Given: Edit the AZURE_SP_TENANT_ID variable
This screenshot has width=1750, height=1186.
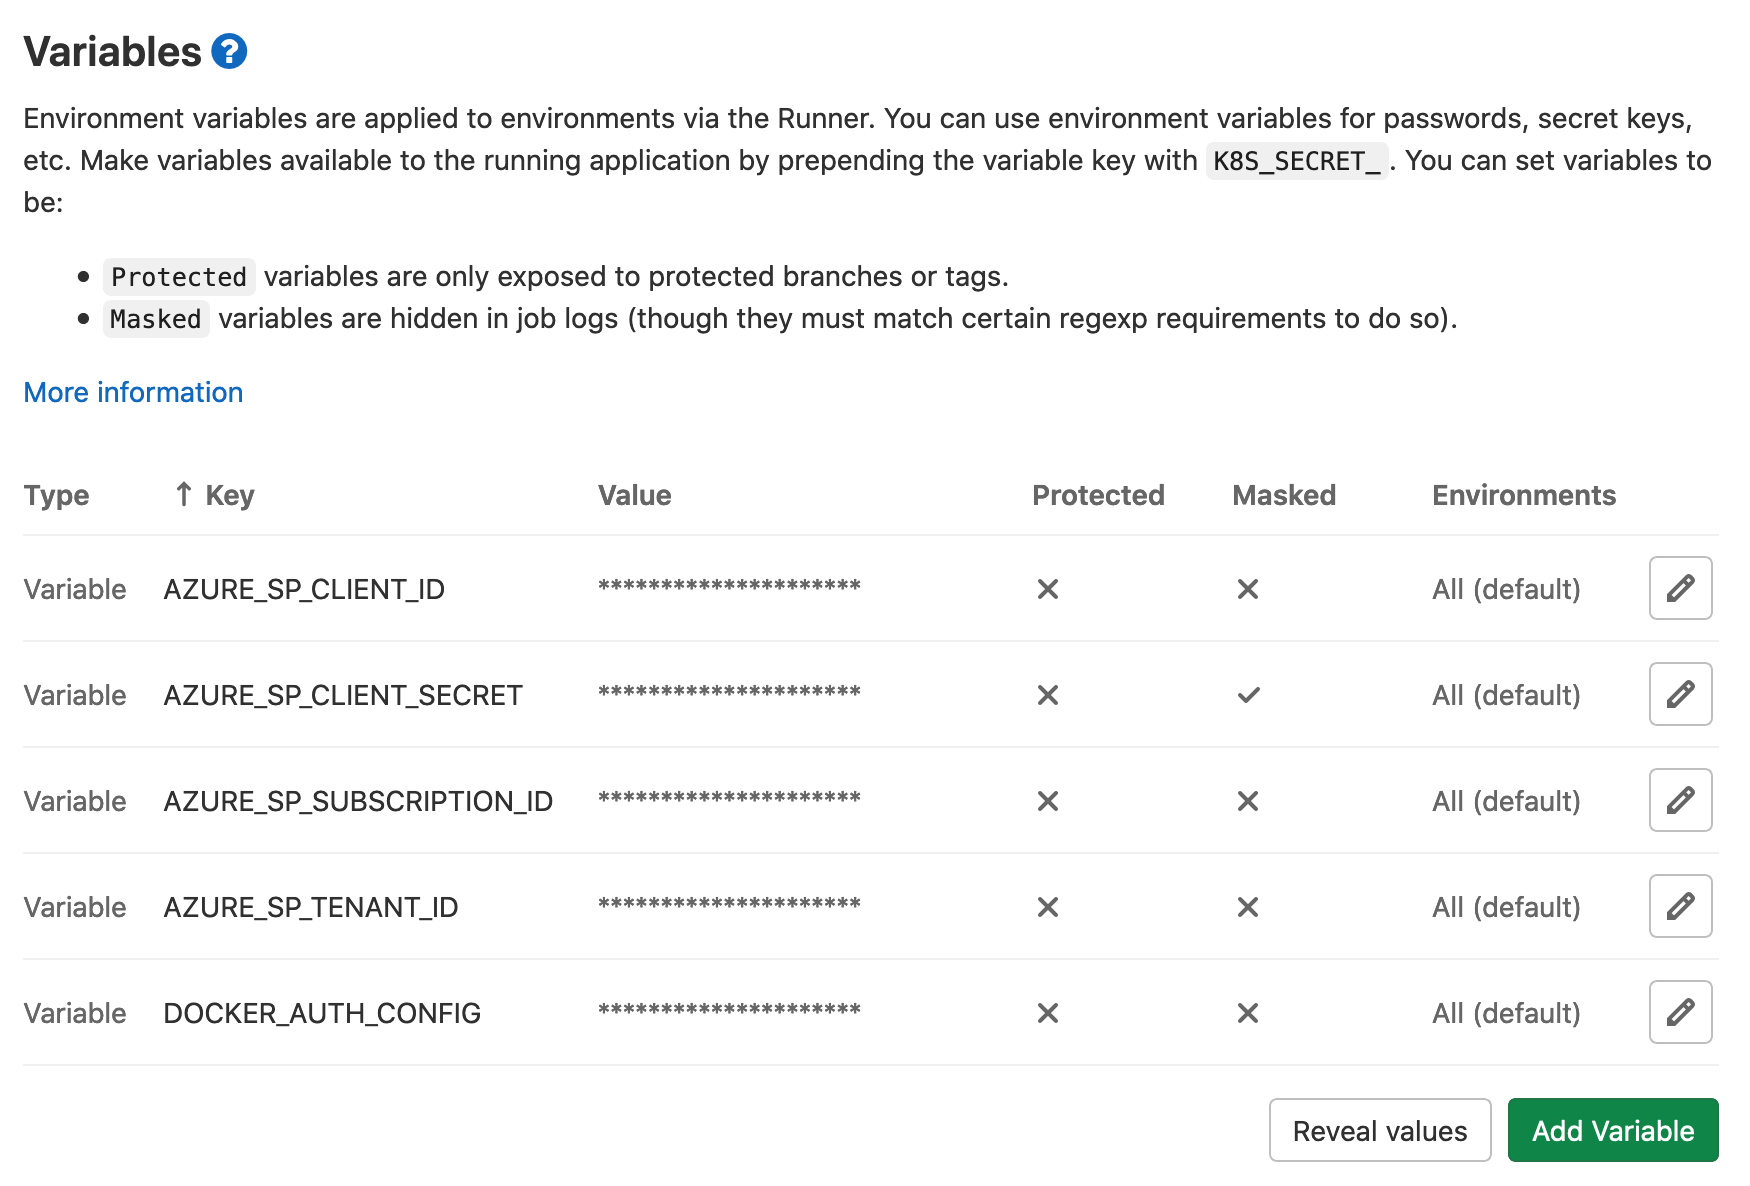Looking at the screenshot, I should coord(1679,906).
